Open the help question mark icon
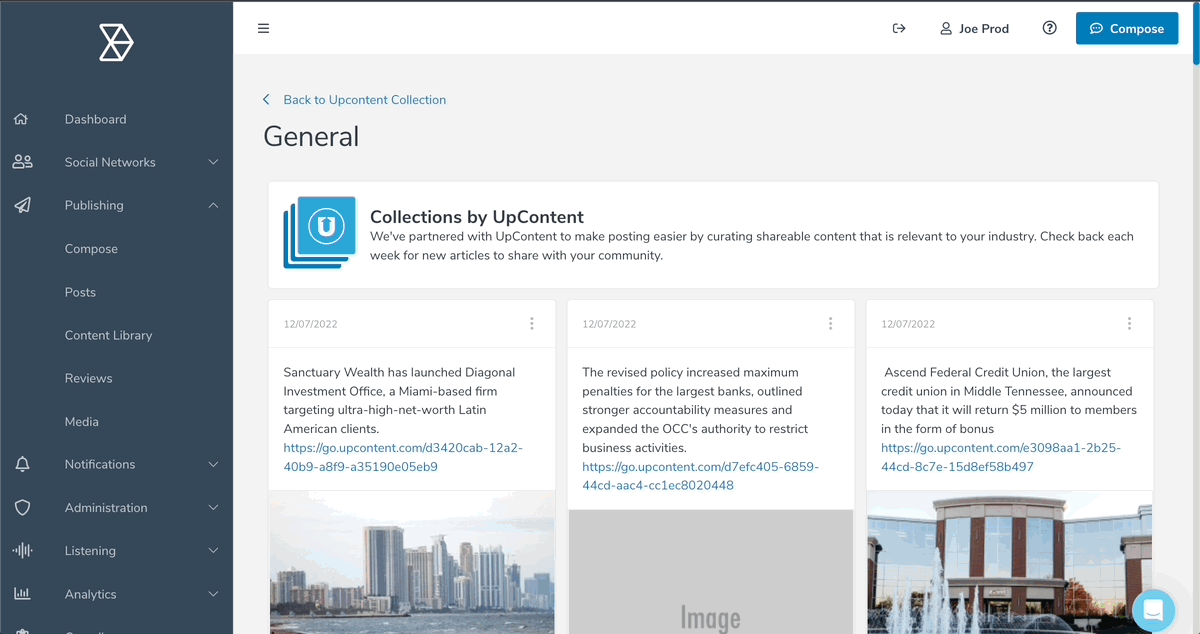The height and width of the screenshot is (634, 1200). tap(1049, 28)
